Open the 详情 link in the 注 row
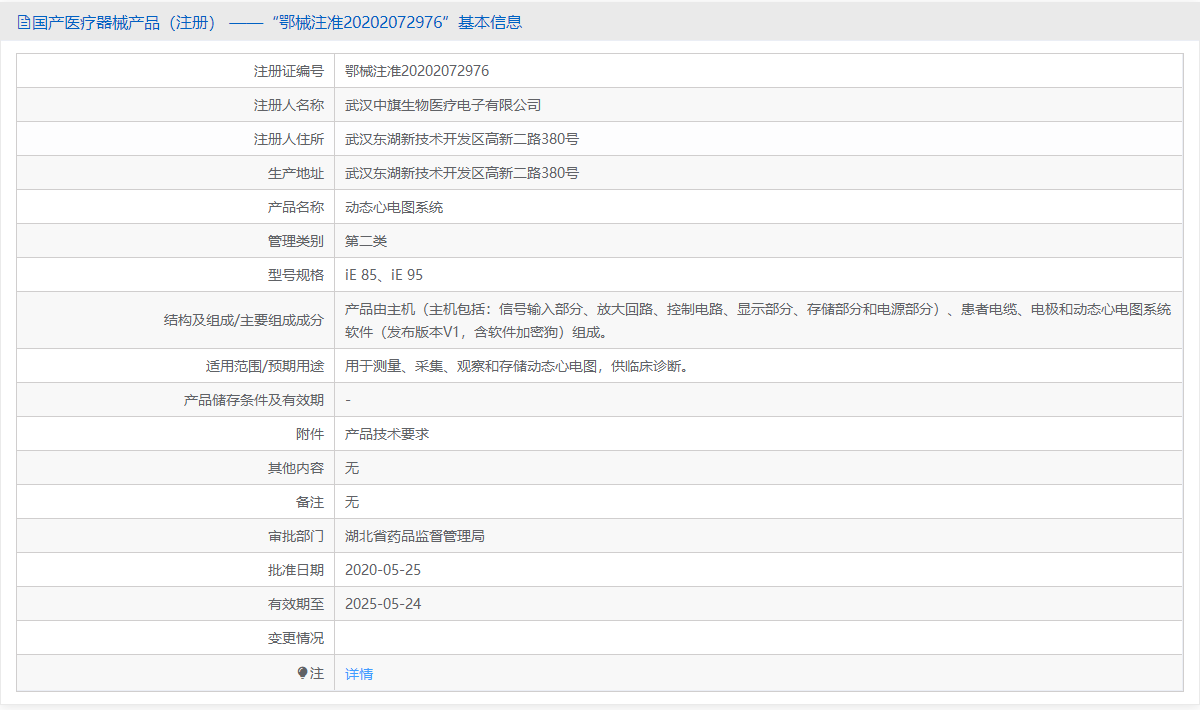This screenshot has width=1200, height=710. pyautogui.click(x=359, y=674)
